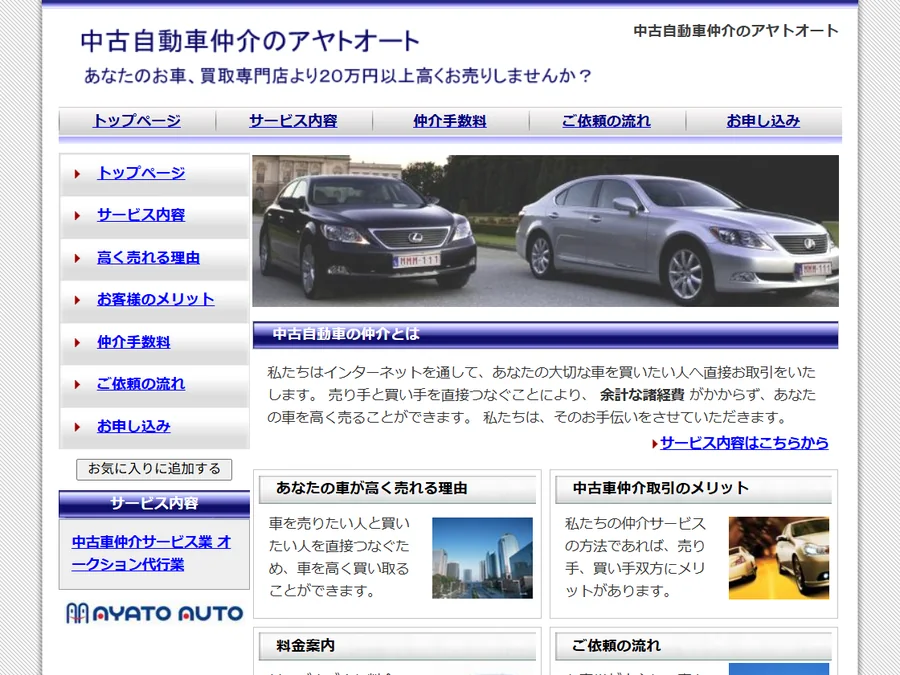Follow the サービス内容はこちらから link
This screenshot has width=900, height=675.
pyautogui.click(x=744, y=443)
